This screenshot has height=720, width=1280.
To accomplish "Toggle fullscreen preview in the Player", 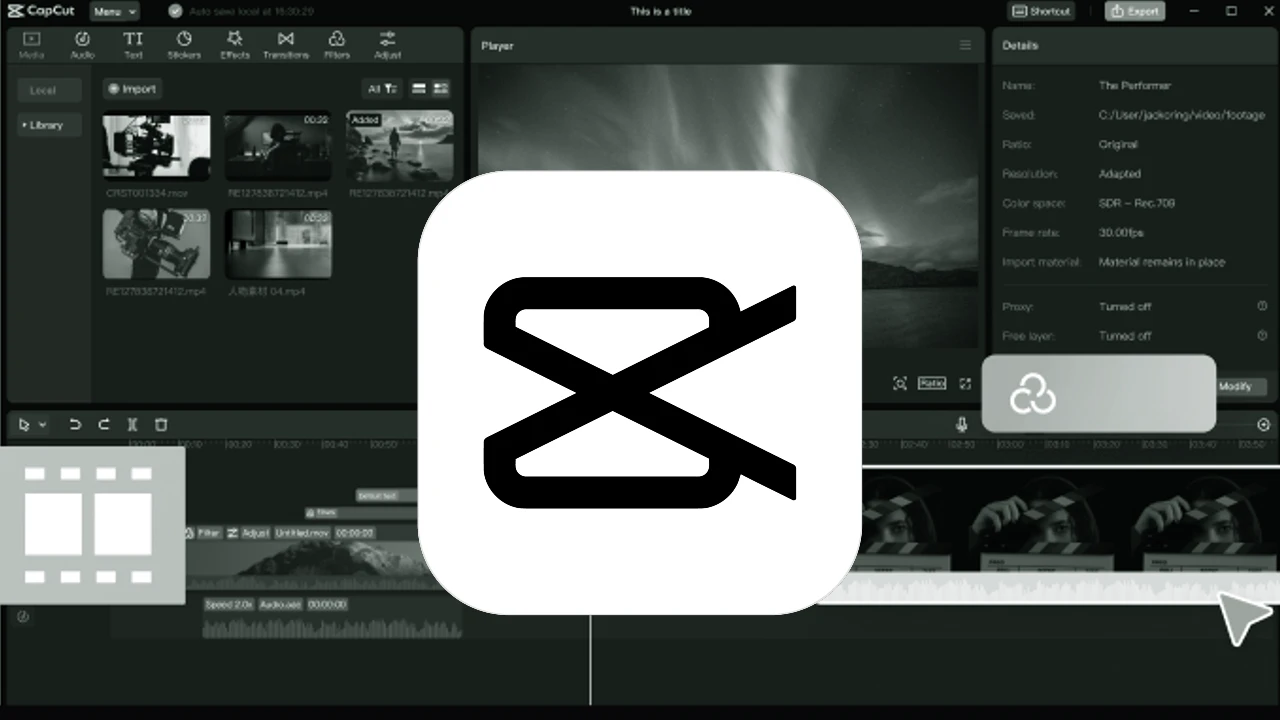I will click(965, 384).
